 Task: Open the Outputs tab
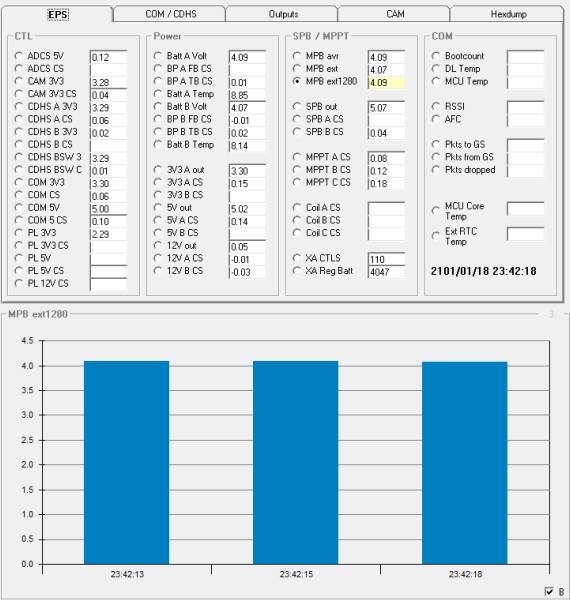click(x=282, y=14)
